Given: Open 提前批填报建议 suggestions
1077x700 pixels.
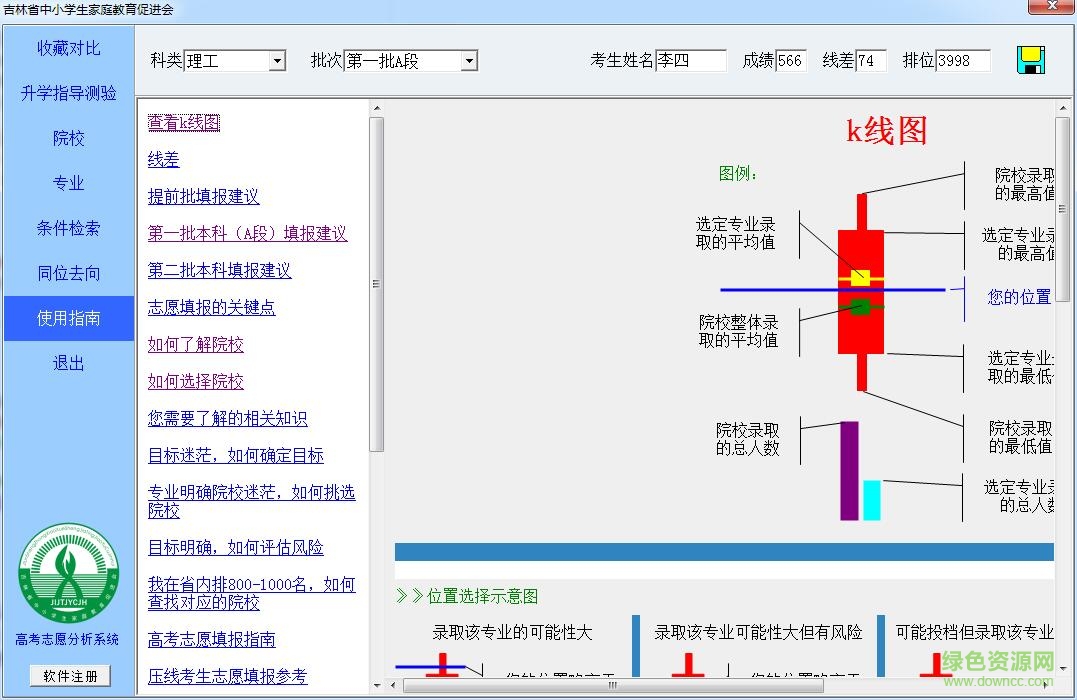Looking at the screenshot, I should [x=203, y=196].
